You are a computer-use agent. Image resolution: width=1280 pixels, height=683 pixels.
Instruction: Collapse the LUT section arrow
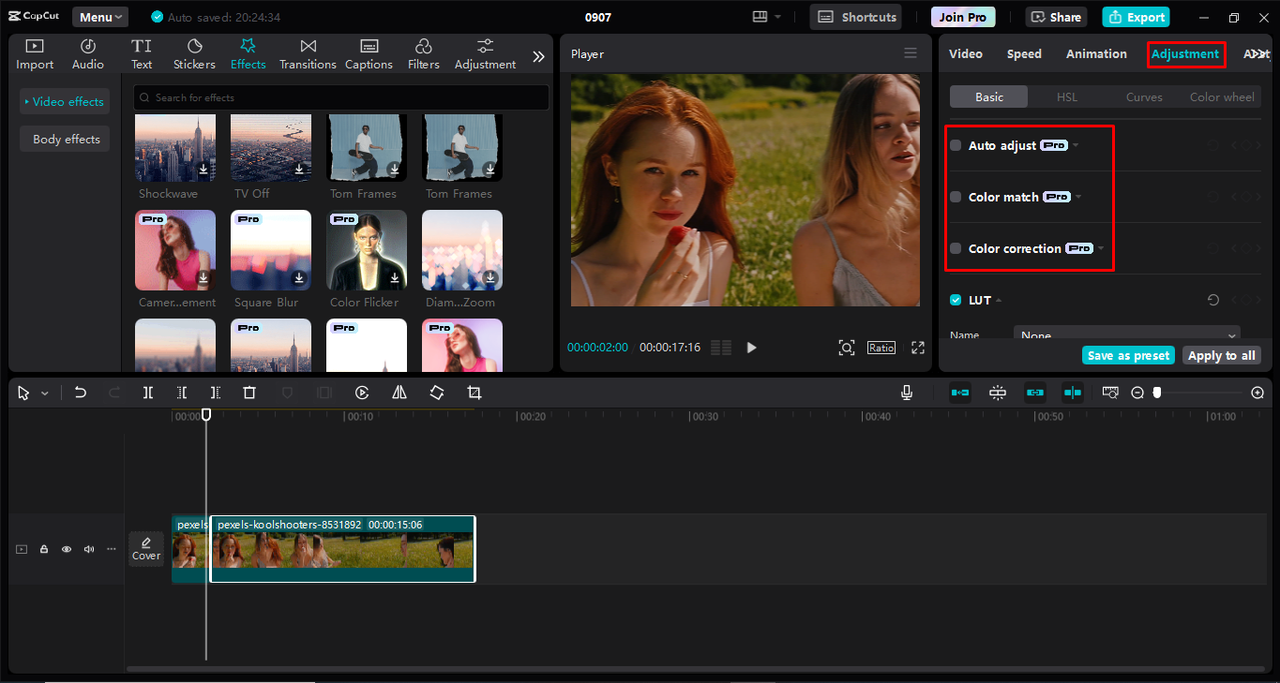coord(999,300)
